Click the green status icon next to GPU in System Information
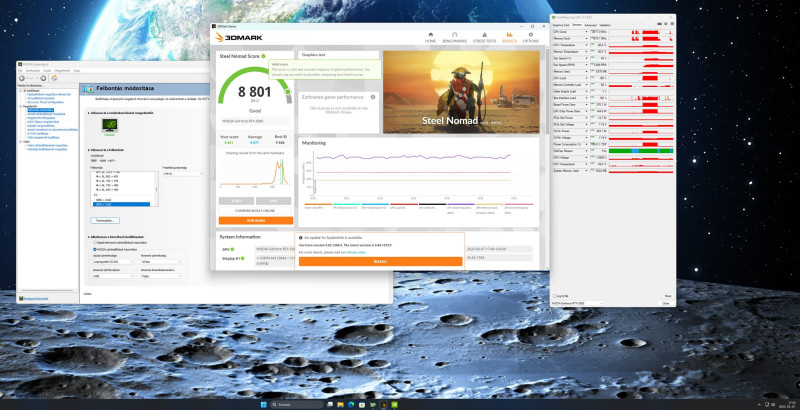 tap(233, 249)
